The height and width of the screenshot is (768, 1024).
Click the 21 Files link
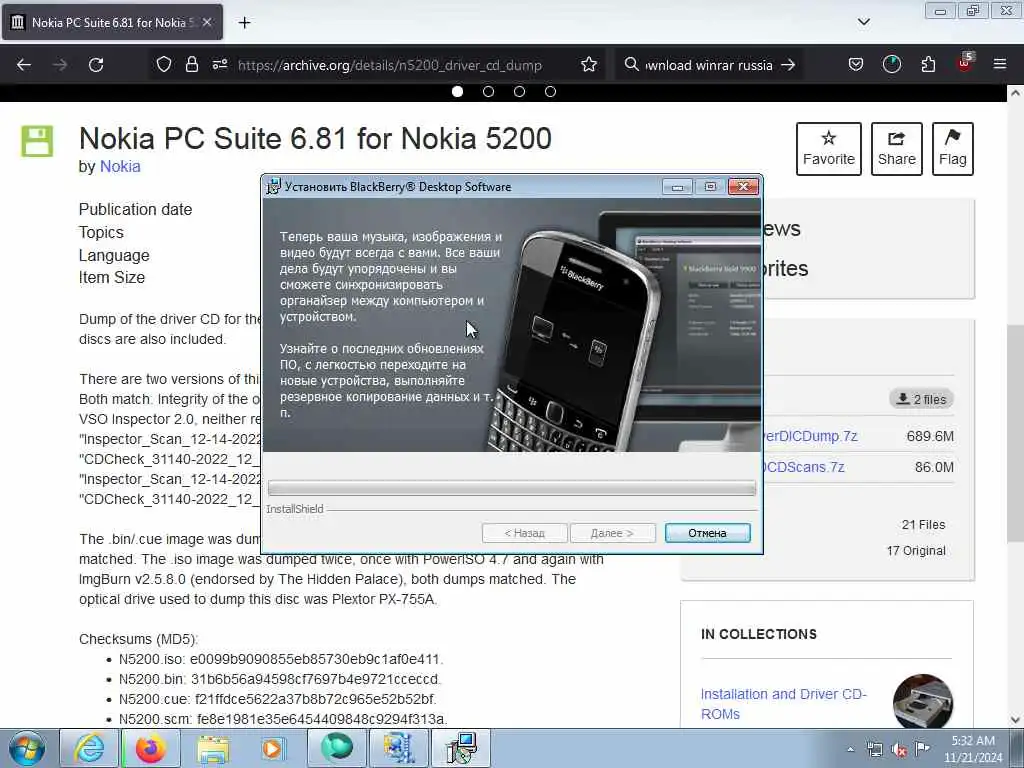pos(923,525)
